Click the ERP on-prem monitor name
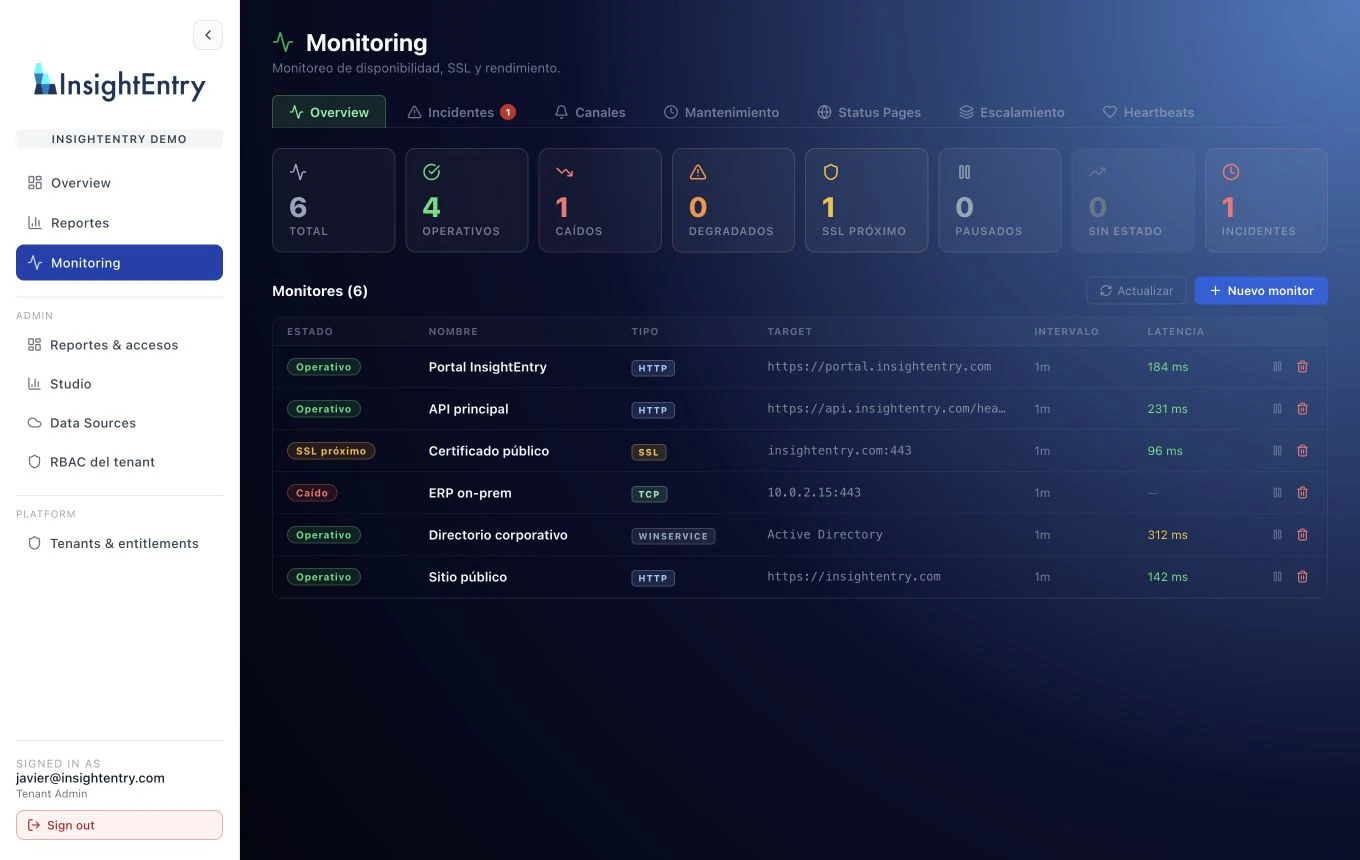 [470, 493]
